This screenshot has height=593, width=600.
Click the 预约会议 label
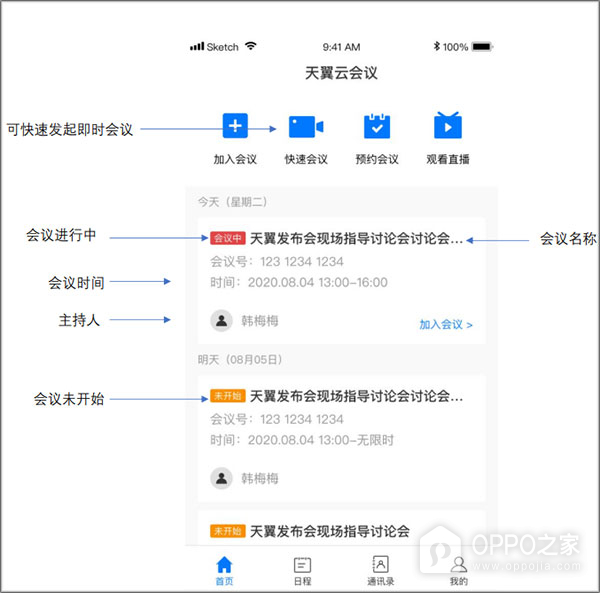click(377, 159)
